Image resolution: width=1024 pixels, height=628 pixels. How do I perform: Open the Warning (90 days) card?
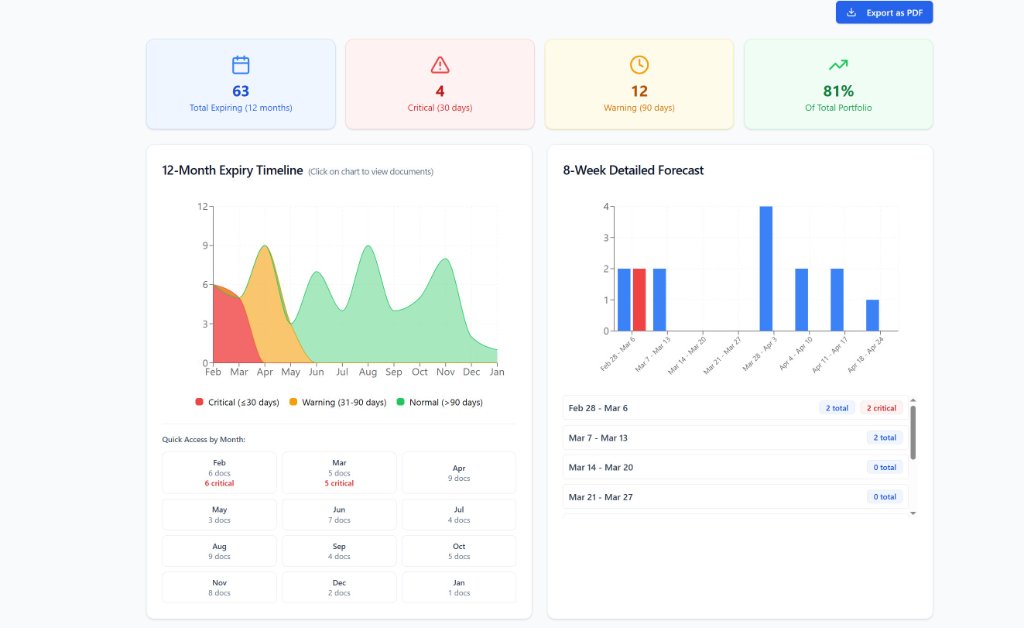(x=639, y=84)
